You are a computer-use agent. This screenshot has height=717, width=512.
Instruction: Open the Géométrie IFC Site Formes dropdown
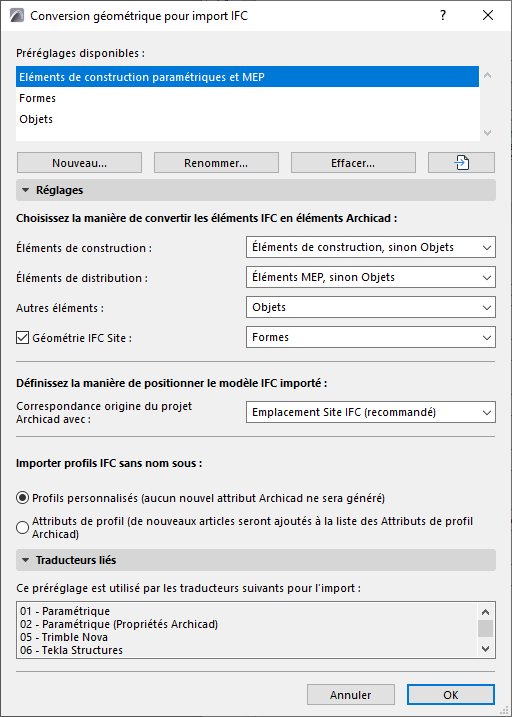[371, 337]
